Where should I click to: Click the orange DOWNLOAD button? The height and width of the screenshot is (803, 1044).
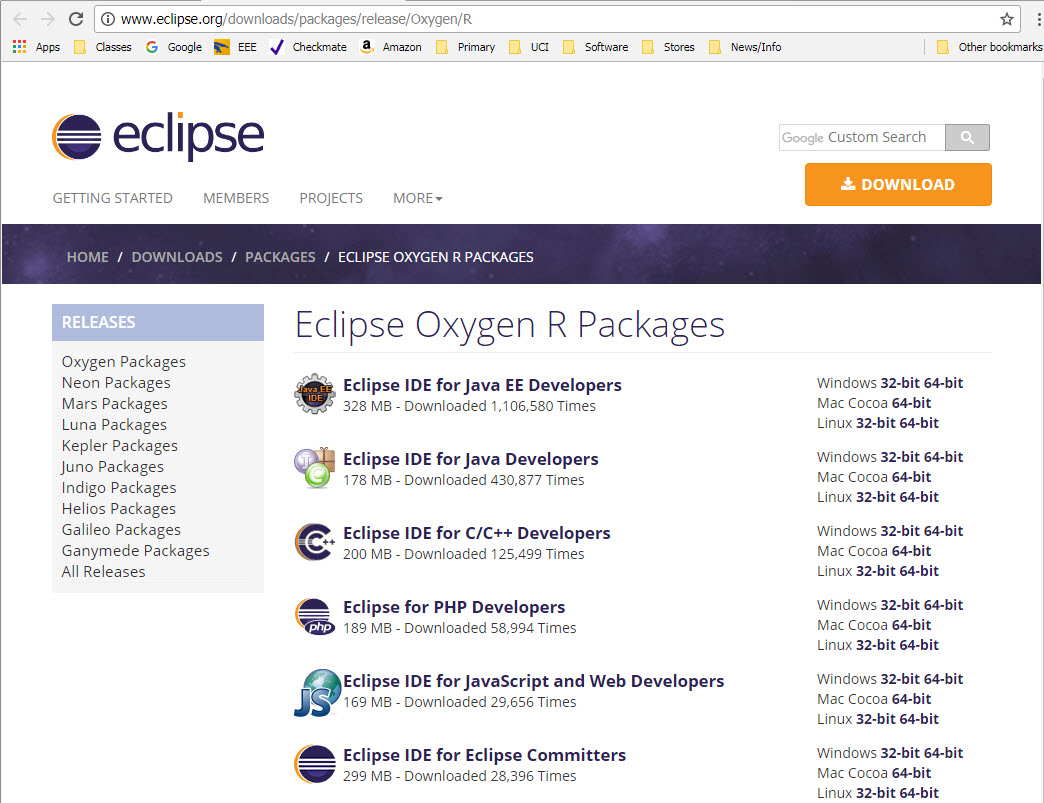point(897,184)
